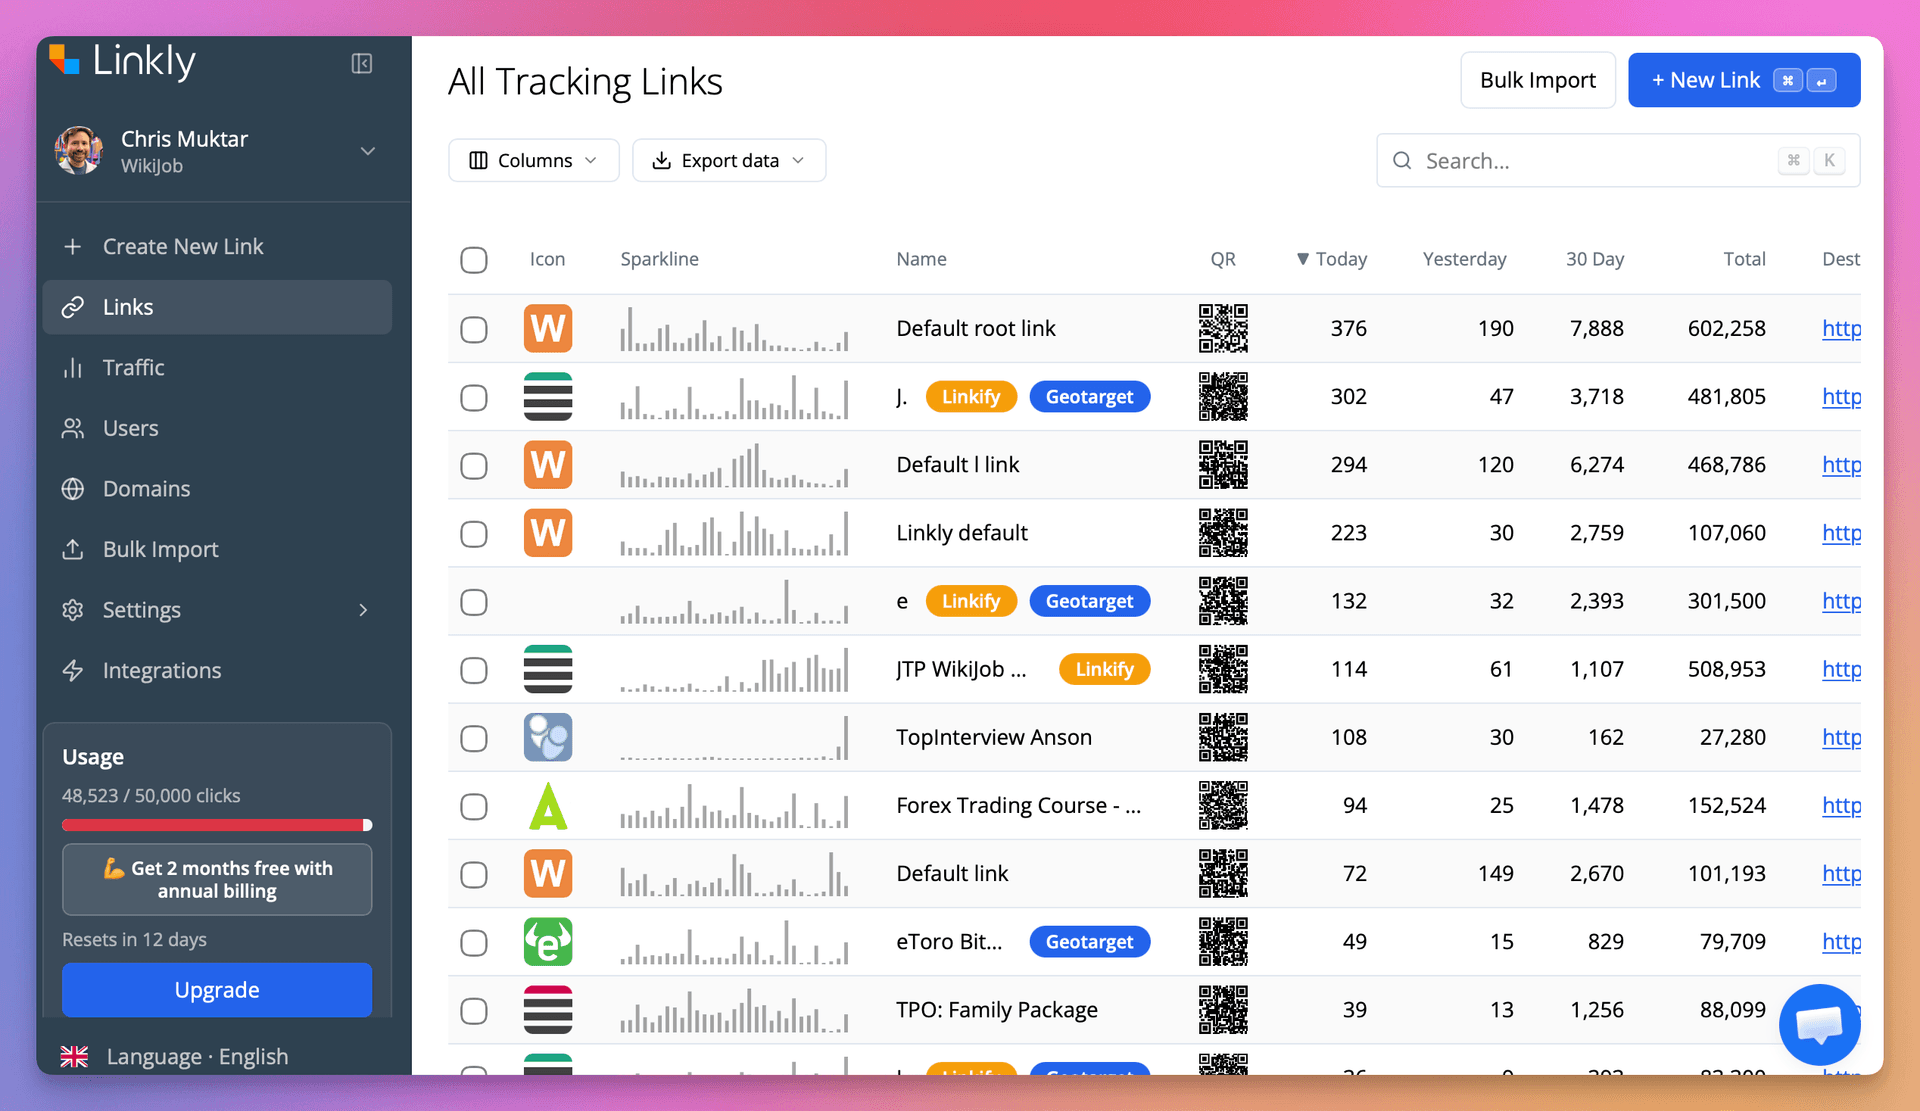Click the W icon of Default l link
The width and height of the screenshot is (1920, 1111).
[548, 465]
